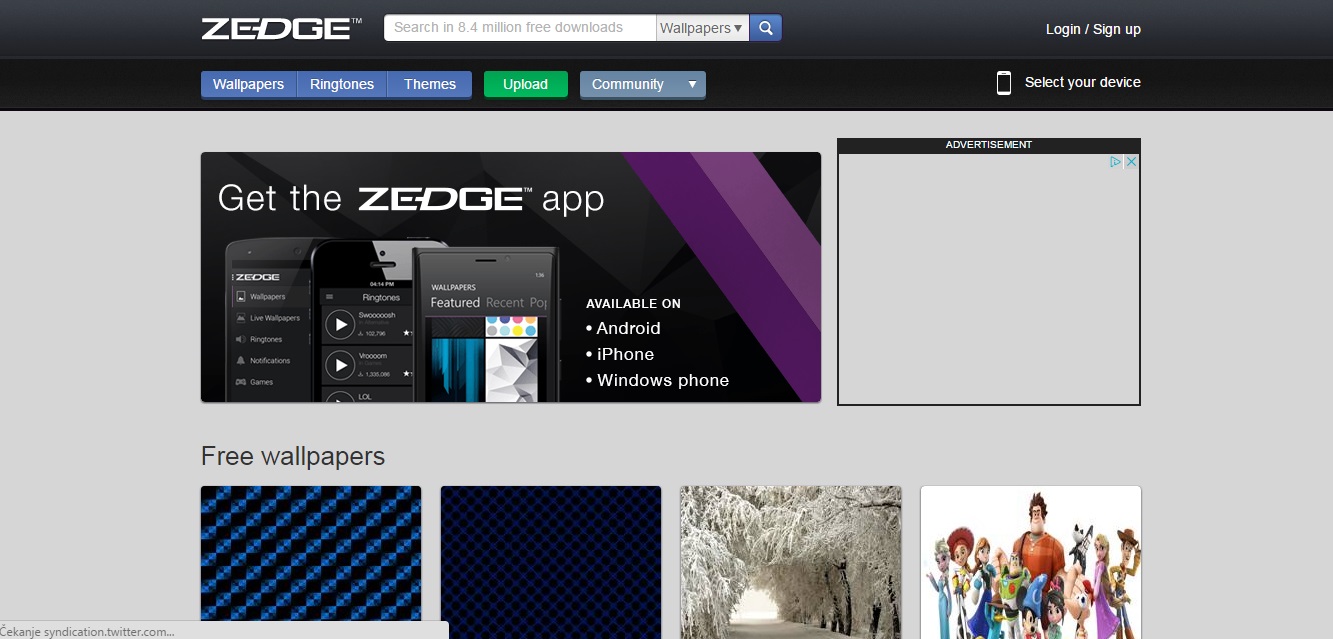1333x639 pixels.
Task: Click the Login link
Action: 1062,29
